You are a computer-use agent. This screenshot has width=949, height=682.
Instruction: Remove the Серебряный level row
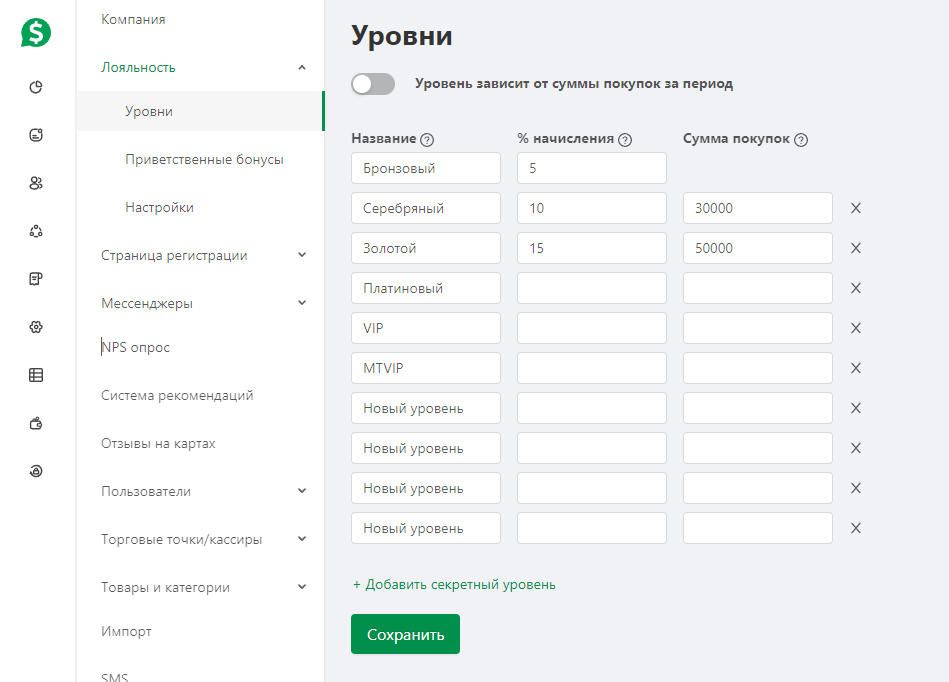pyautogui.click(x=856, y=208)
